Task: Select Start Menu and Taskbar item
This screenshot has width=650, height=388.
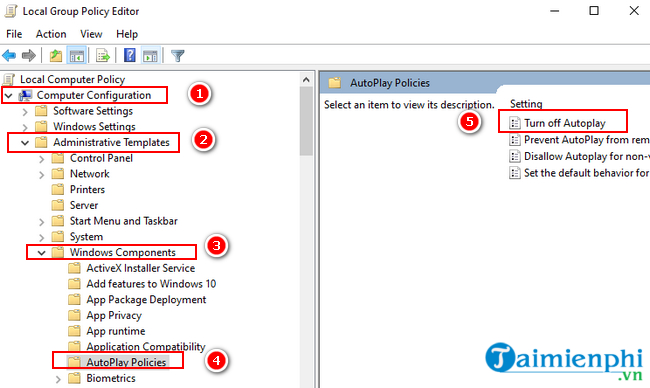Action: coord(124,221)
